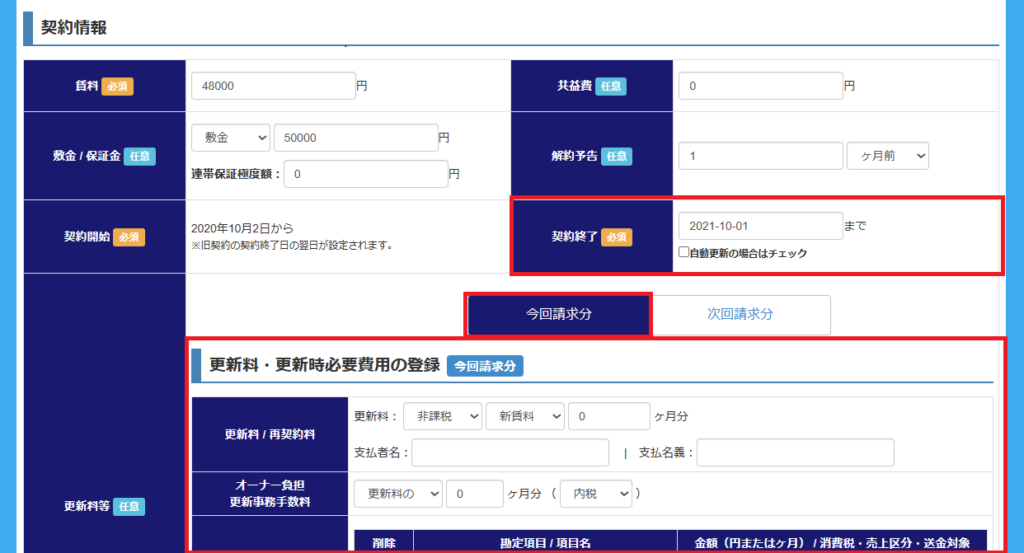Enable the 自動更新の場合はチェック checkbox
Viewport: 1024px width, 553px height.
[x=684, y=253]
